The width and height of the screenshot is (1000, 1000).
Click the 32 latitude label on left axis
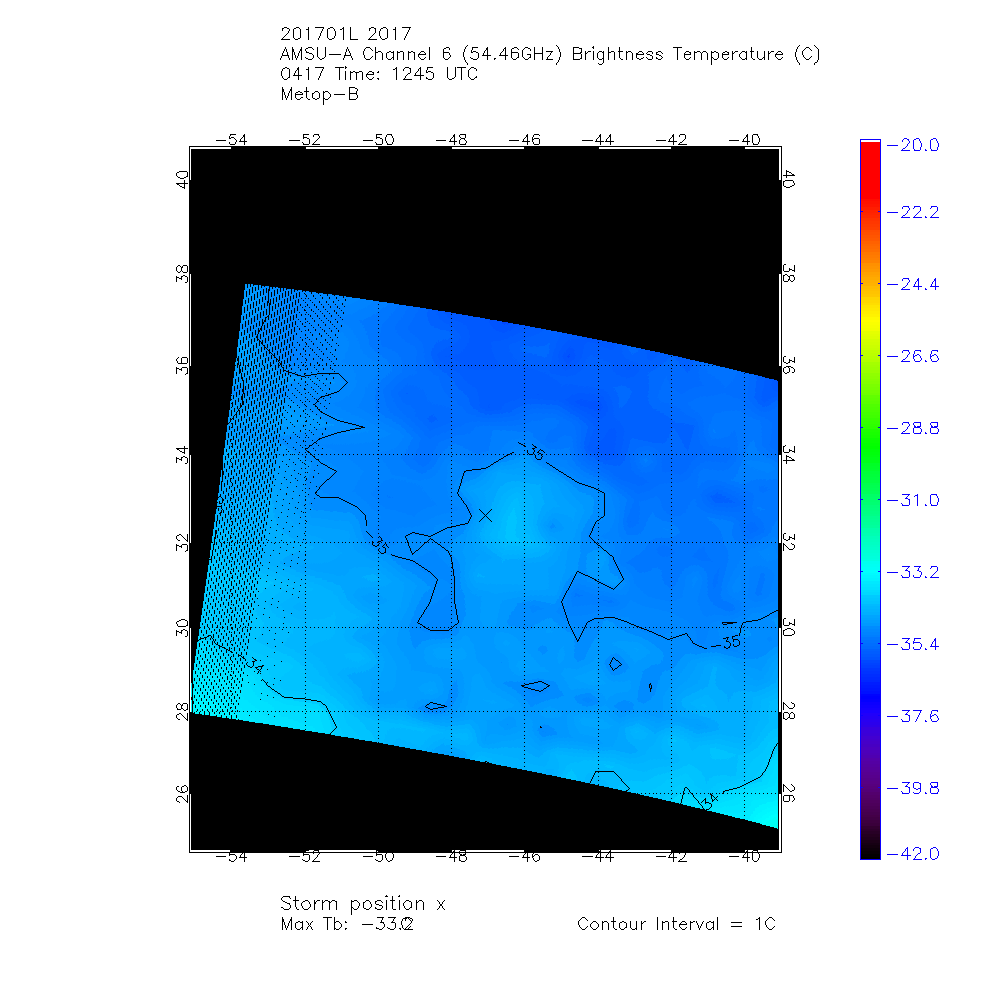point(182,543)
